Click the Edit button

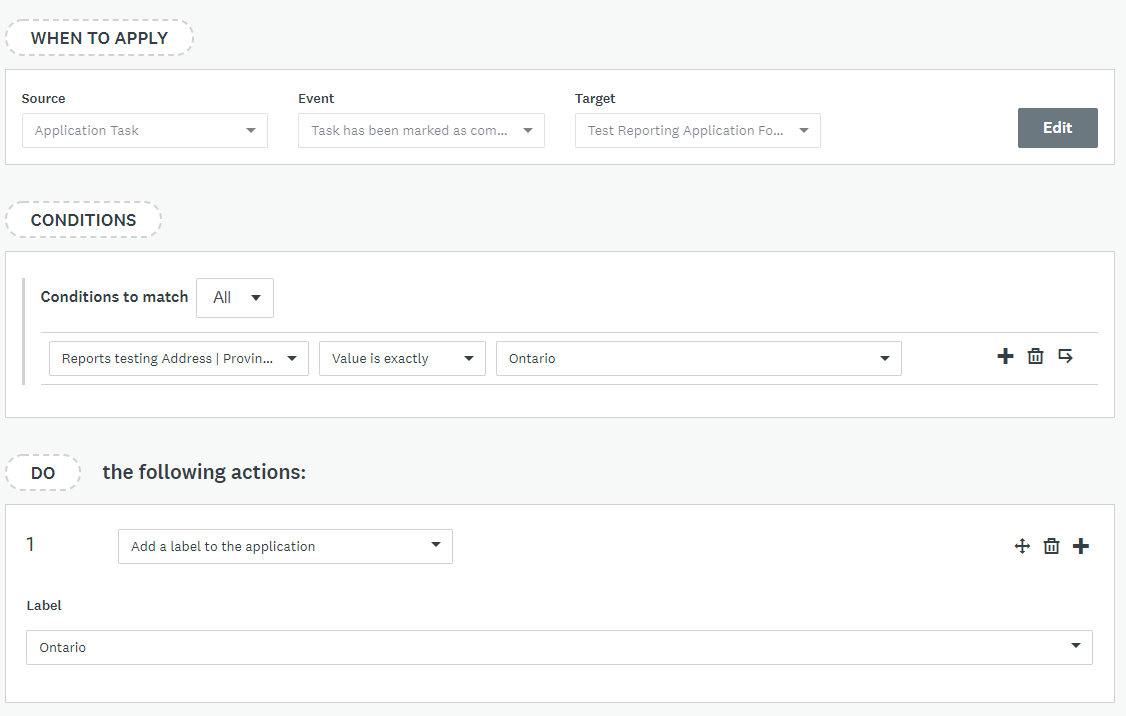click(x=1058, y=128)
